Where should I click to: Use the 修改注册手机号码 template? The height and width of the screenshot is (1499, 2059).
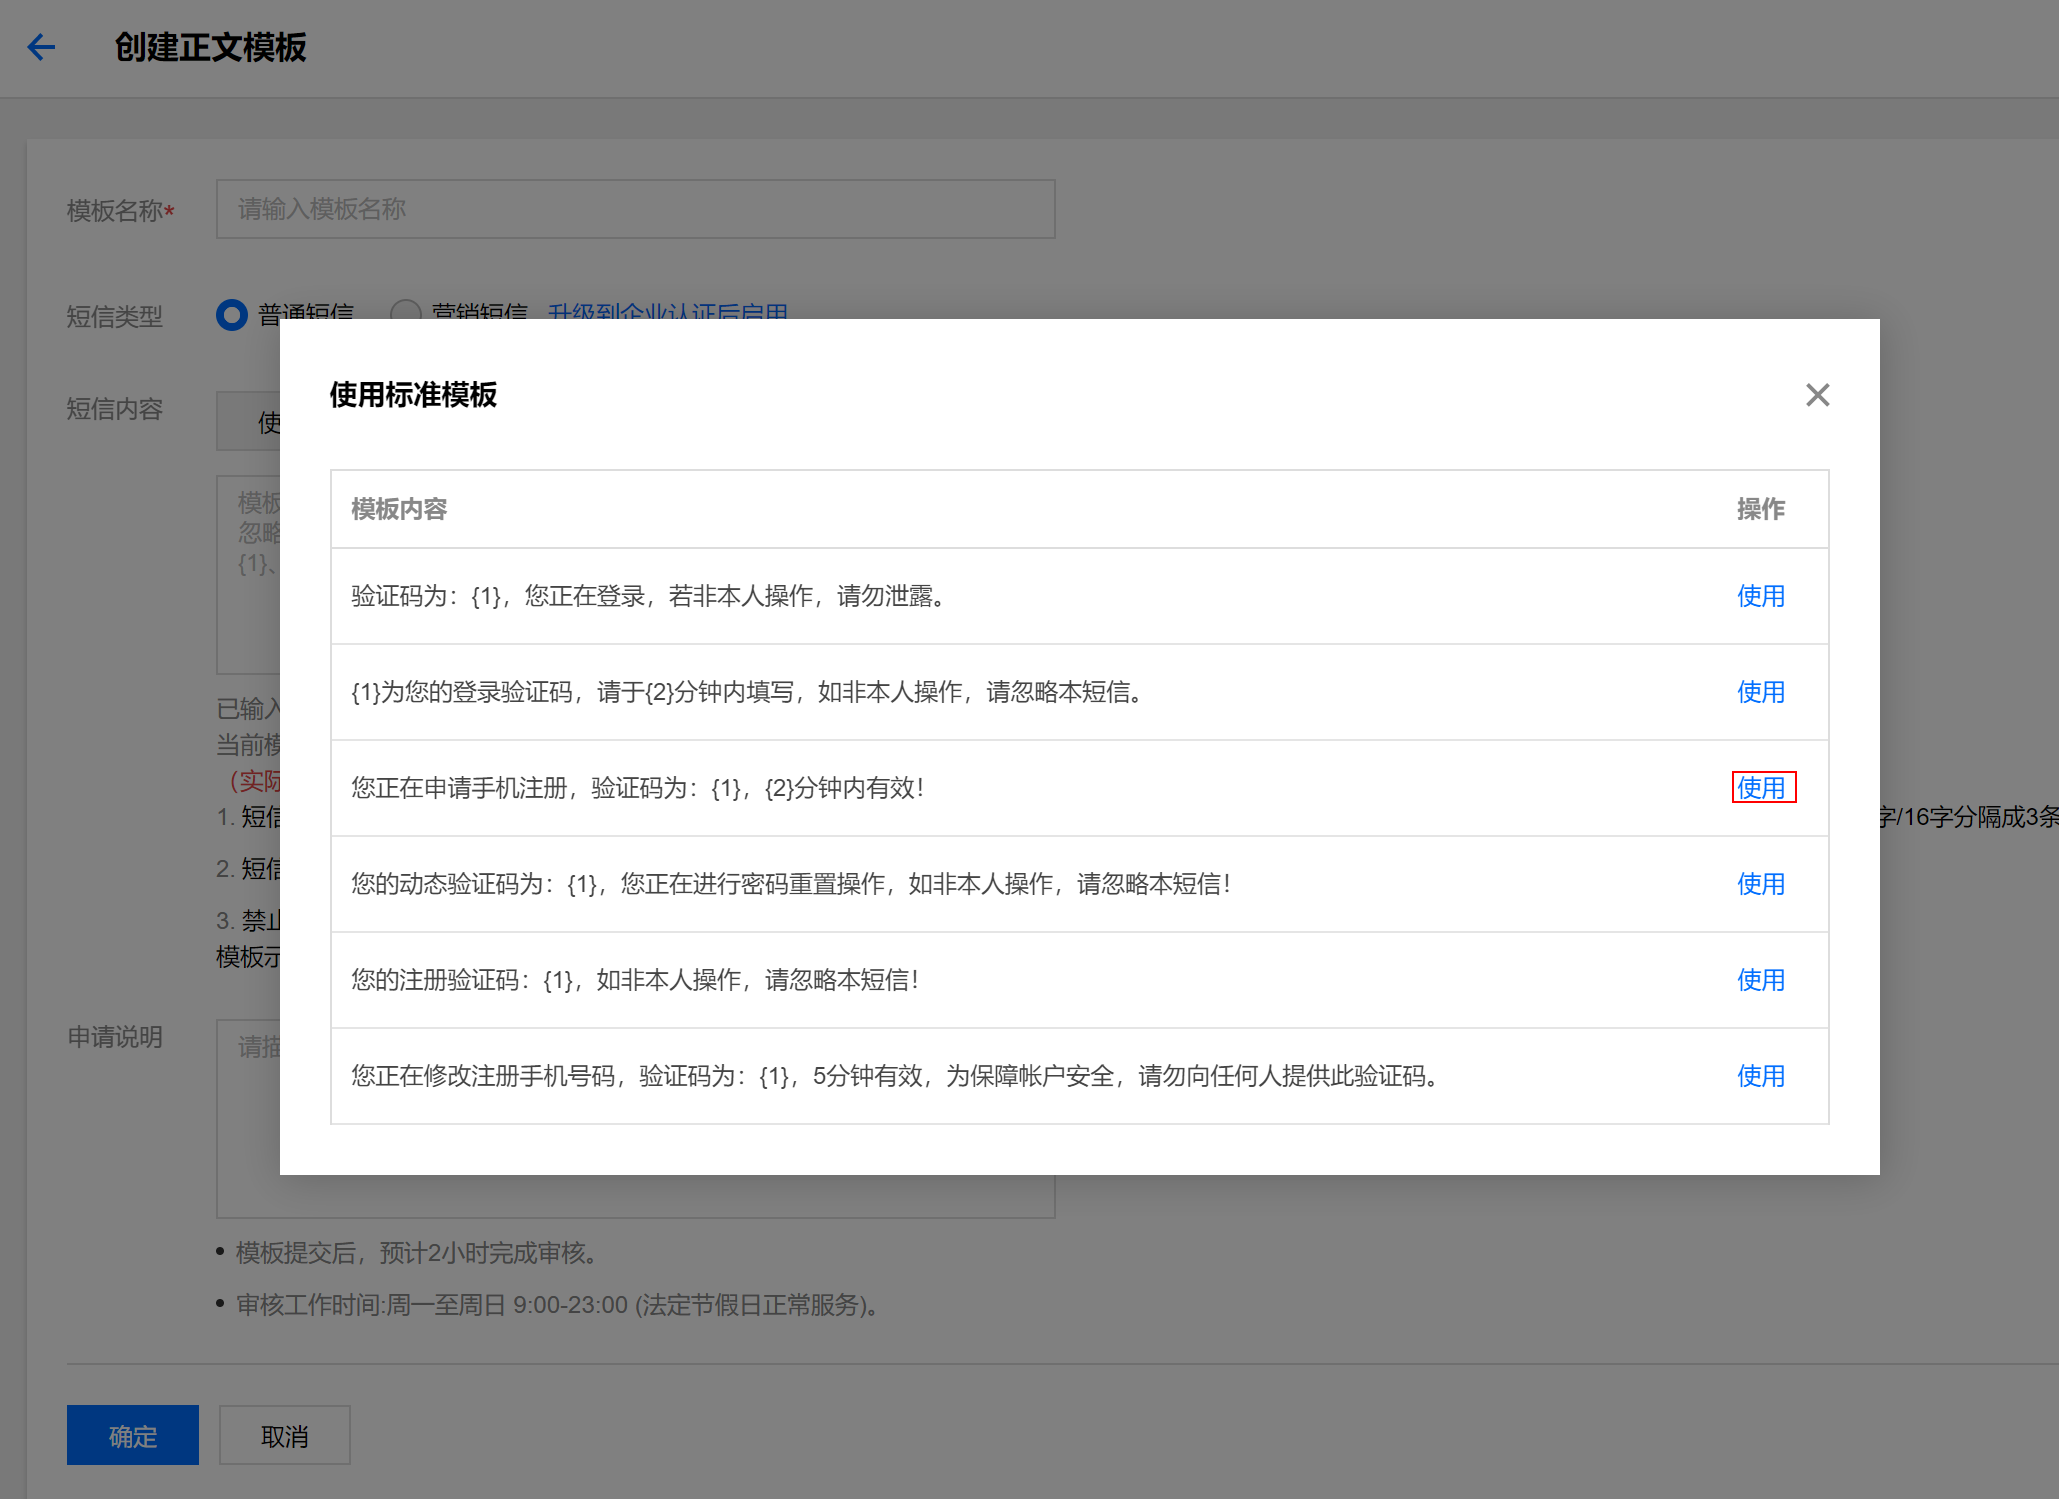tap(1760, 1076)
